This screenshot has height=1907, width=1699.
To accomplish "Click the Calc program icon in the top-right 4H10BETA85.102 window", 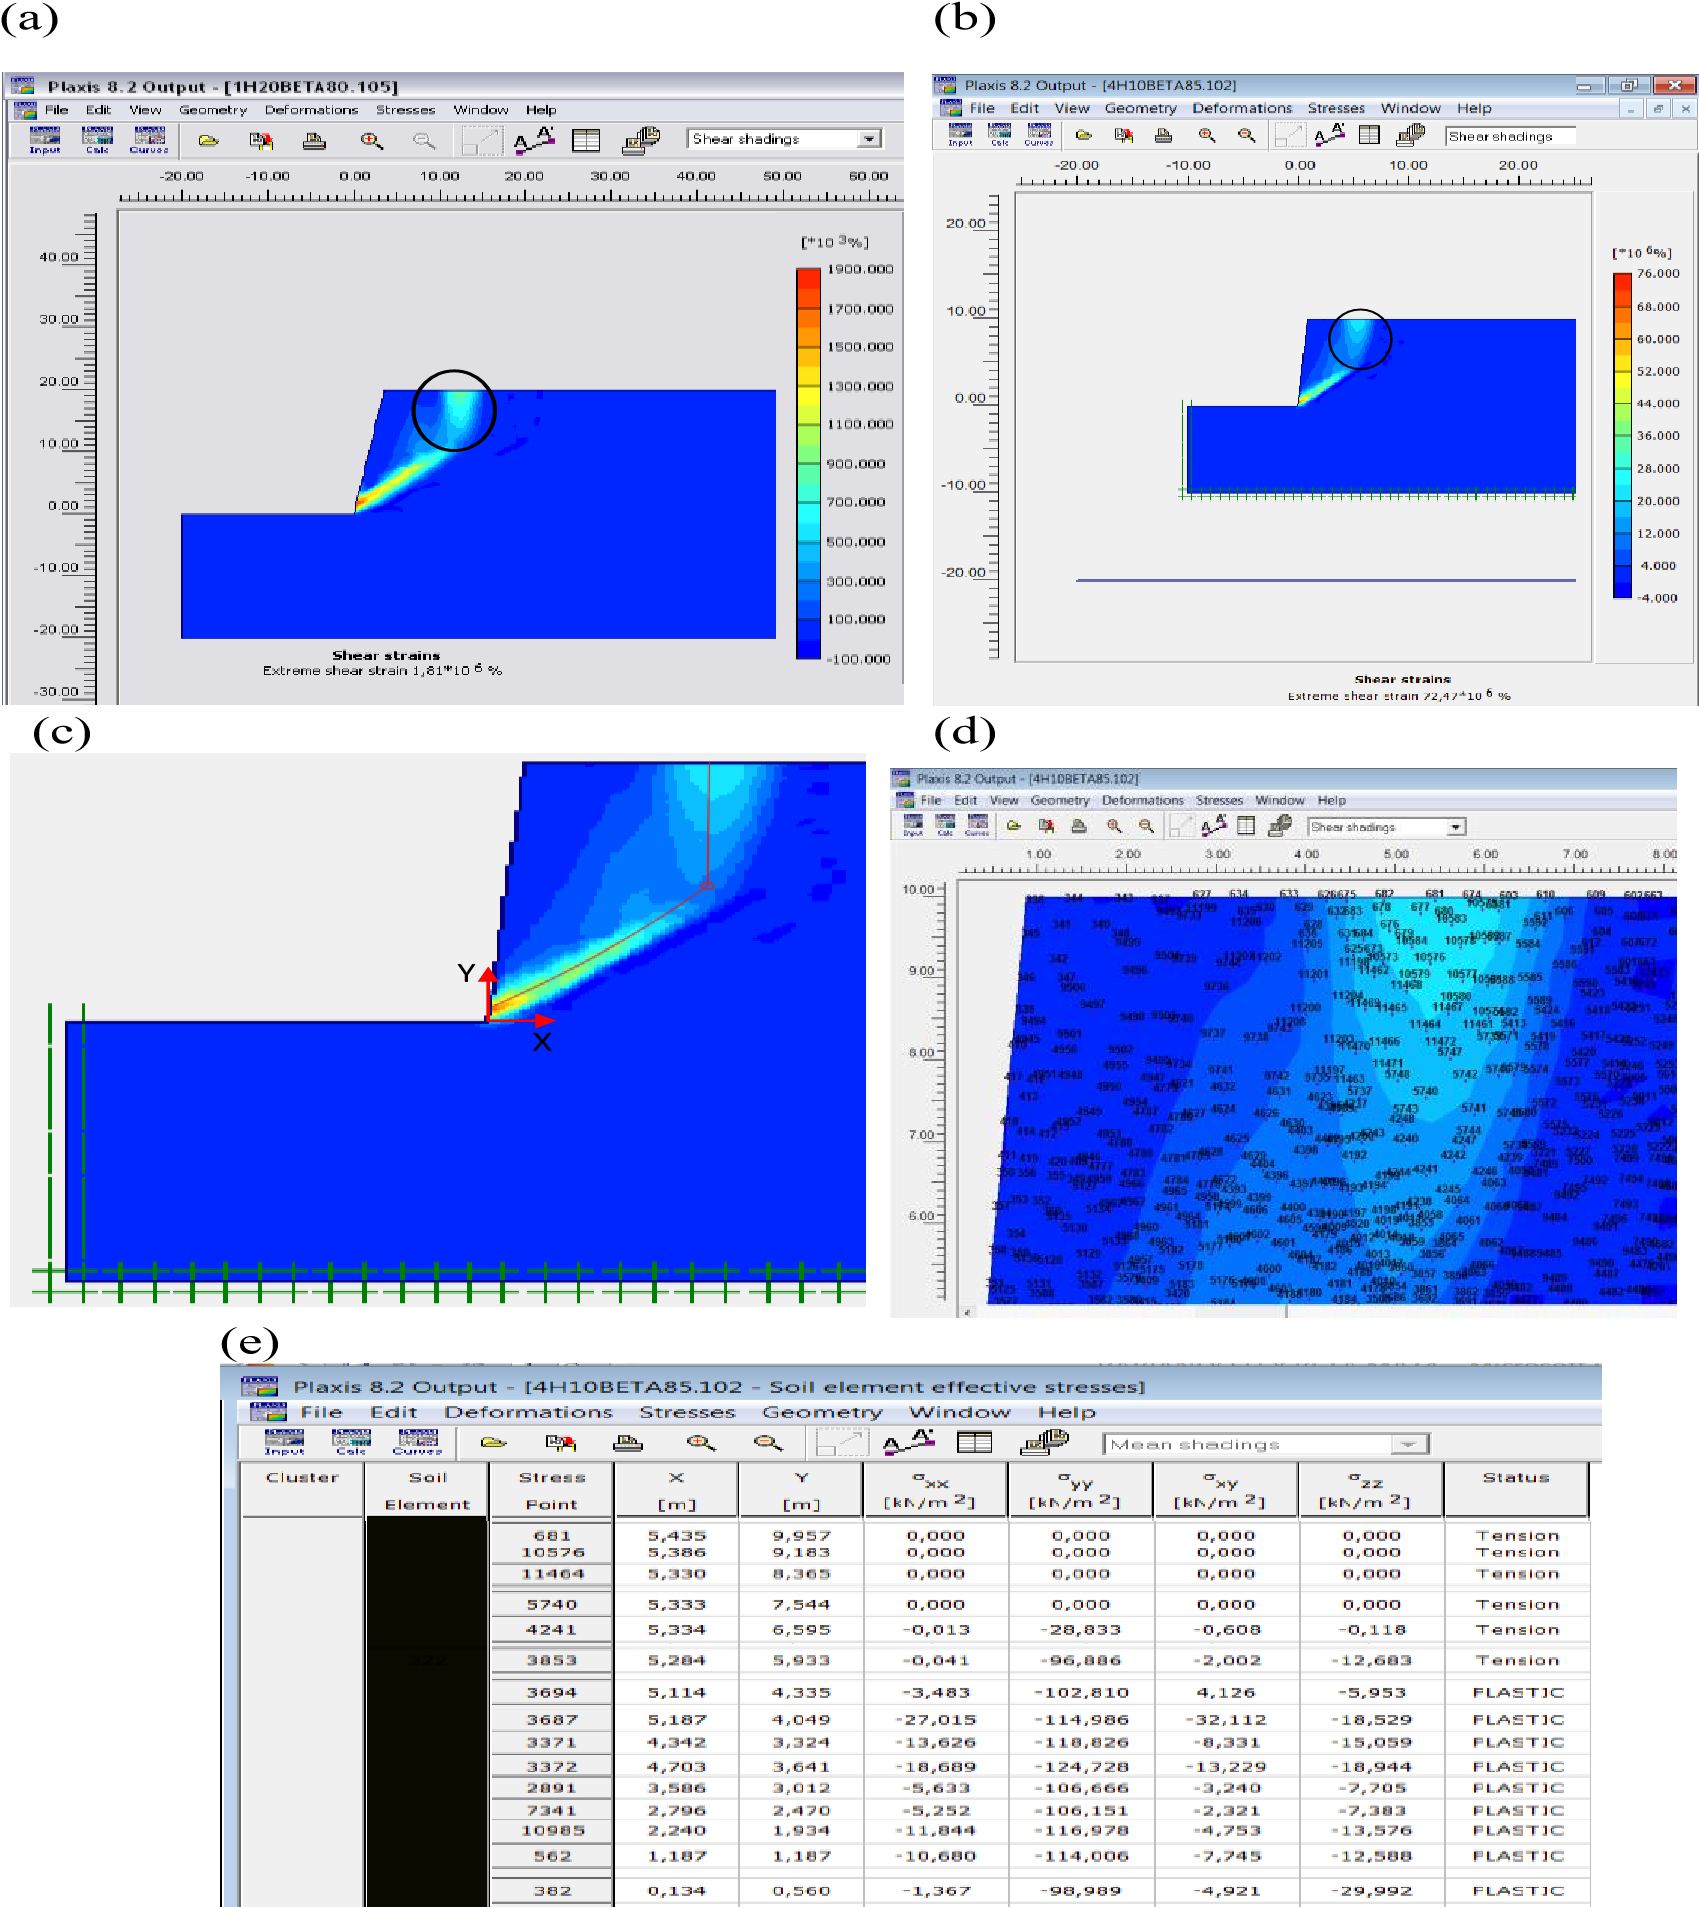I will (x=999, y=135).
